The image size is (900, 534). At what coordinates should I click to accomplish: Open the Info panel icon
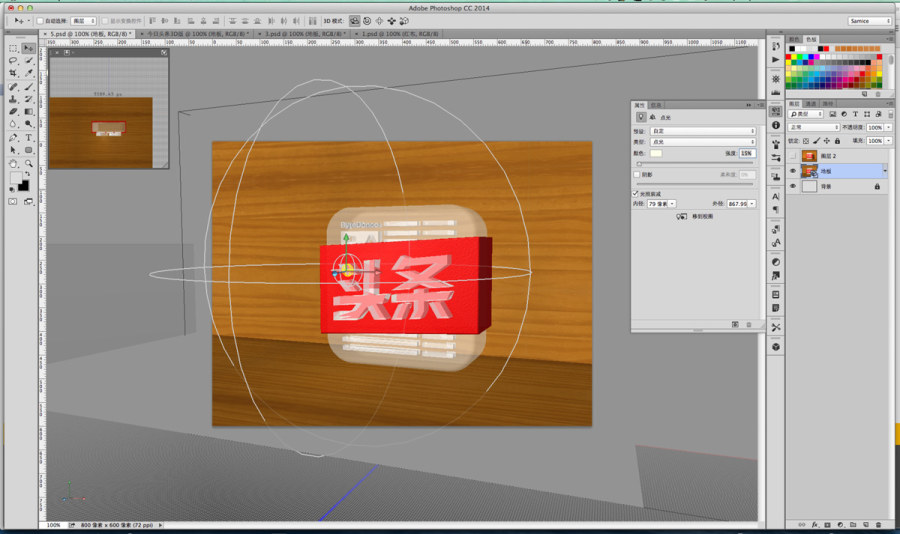(776, 125)
